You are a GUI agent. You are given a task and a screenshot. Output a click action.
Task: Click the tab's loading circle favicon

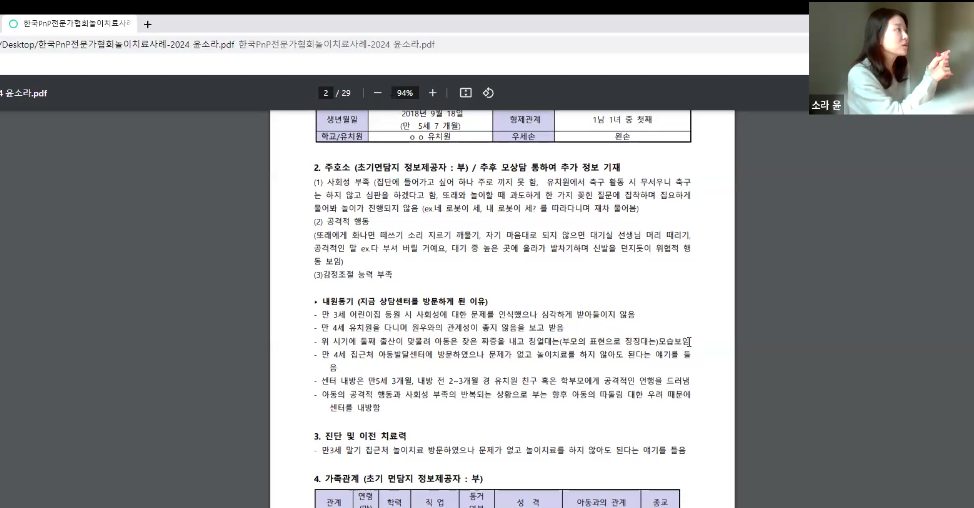(13, 24)
